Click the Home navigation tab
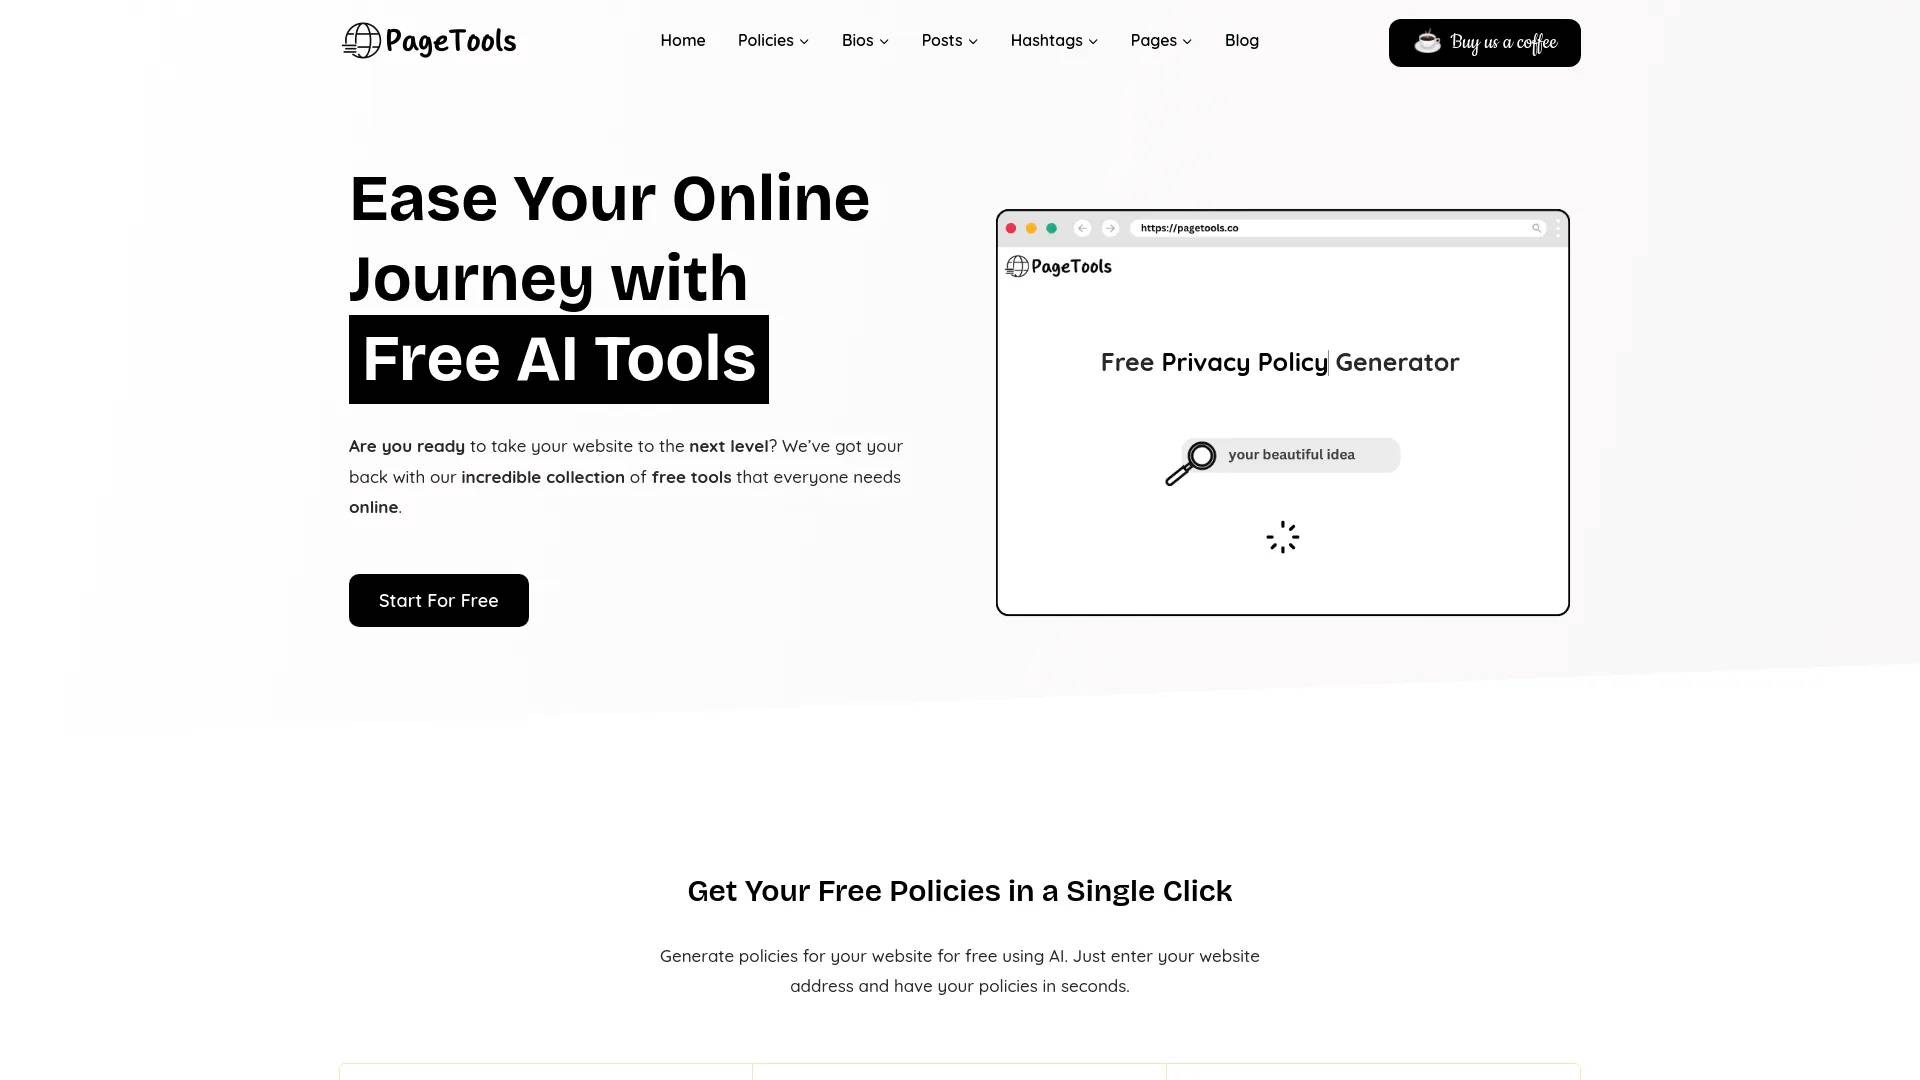This screenshot has height=1080, width=1920. pos(683,40)
